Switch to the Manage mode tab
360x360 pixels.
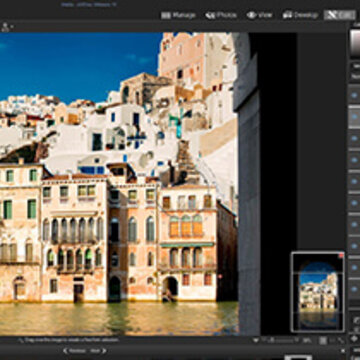tap(178, 15)
